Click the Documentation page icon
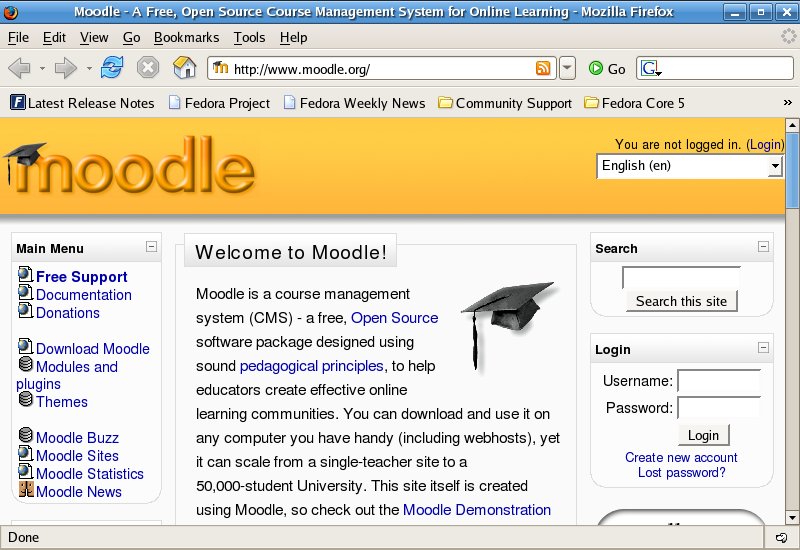The width and height of the screenshot is (800, 550). pyautogui.click(x=26, y=293)
